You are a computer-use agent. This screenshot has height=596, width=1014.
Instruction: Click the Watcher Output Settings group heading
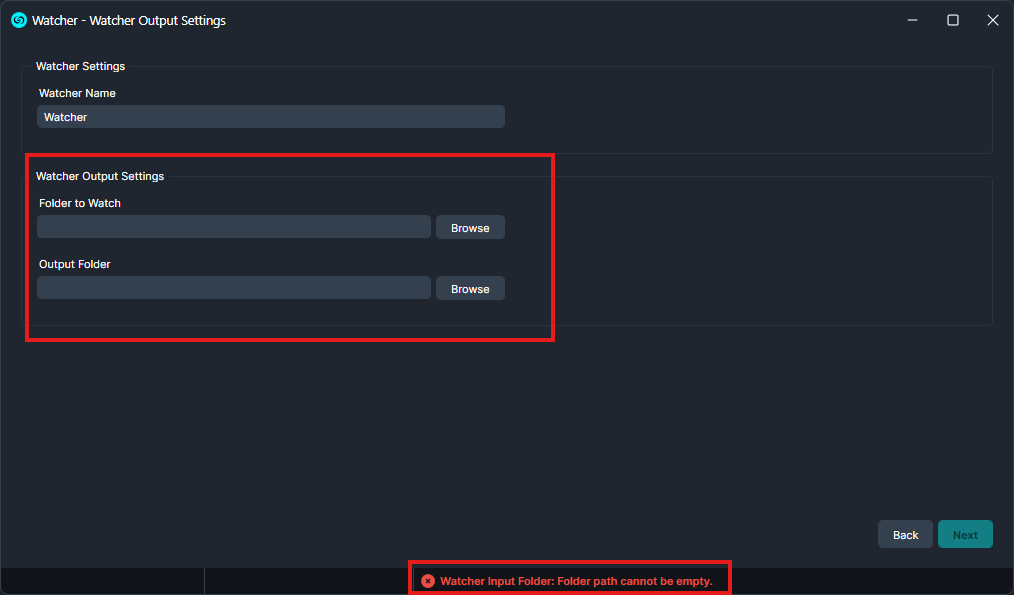coord(100,176)
